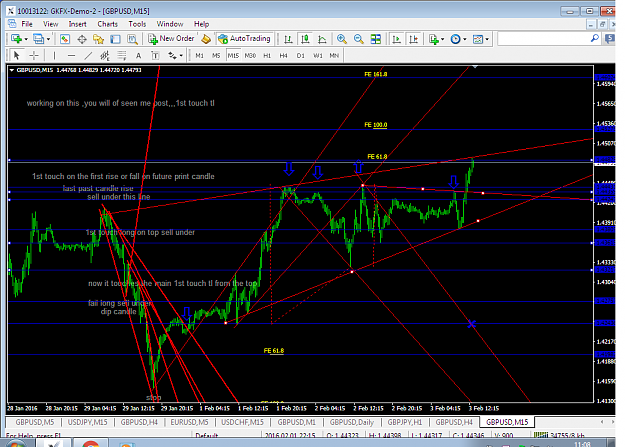Select the GBPJPY,H1 chart tab

[x=405, y=422]
